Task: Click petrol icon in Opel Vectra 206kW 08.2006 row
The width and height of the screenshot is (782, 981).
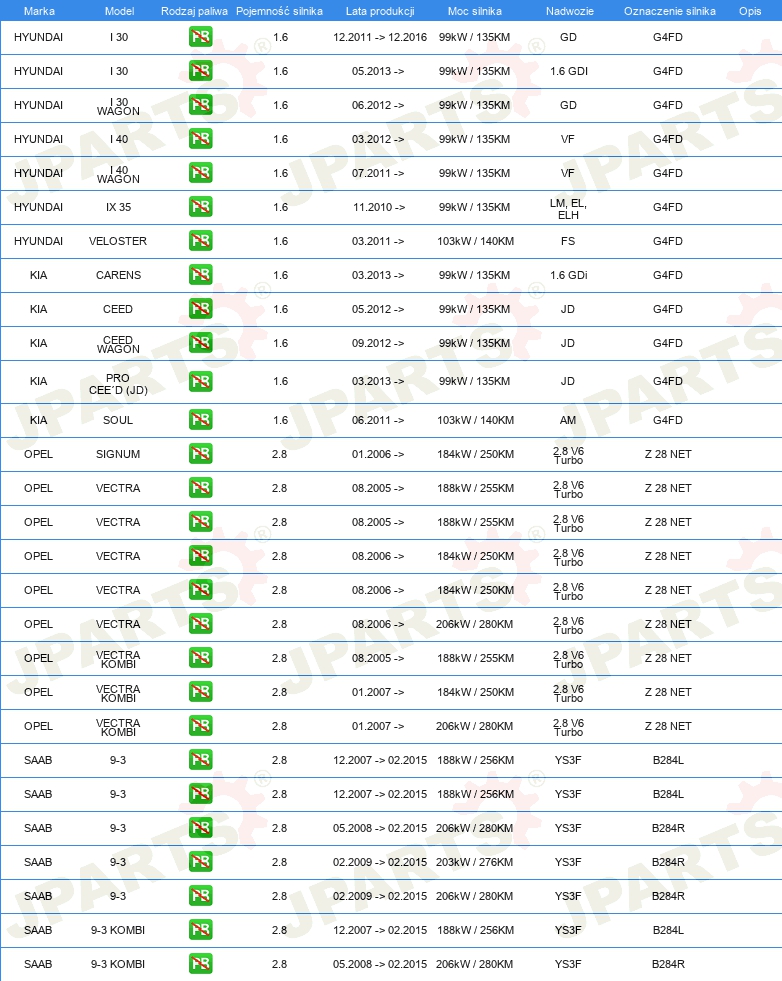Action: pos(201,624)
